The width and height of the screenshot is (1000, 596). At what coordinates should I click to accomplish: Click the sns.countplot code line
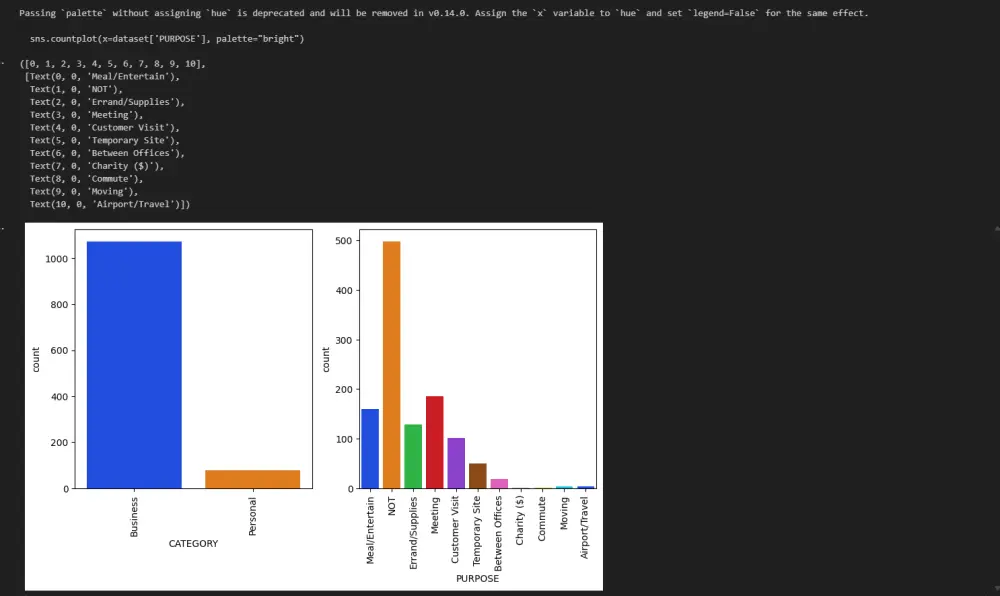pyautogui.click(x=167, y=39)
